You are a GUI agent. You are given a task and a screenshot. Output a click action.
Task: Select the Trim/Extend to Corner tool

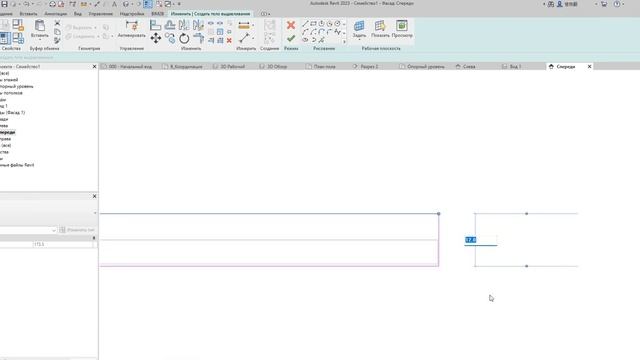coord(198,39)
